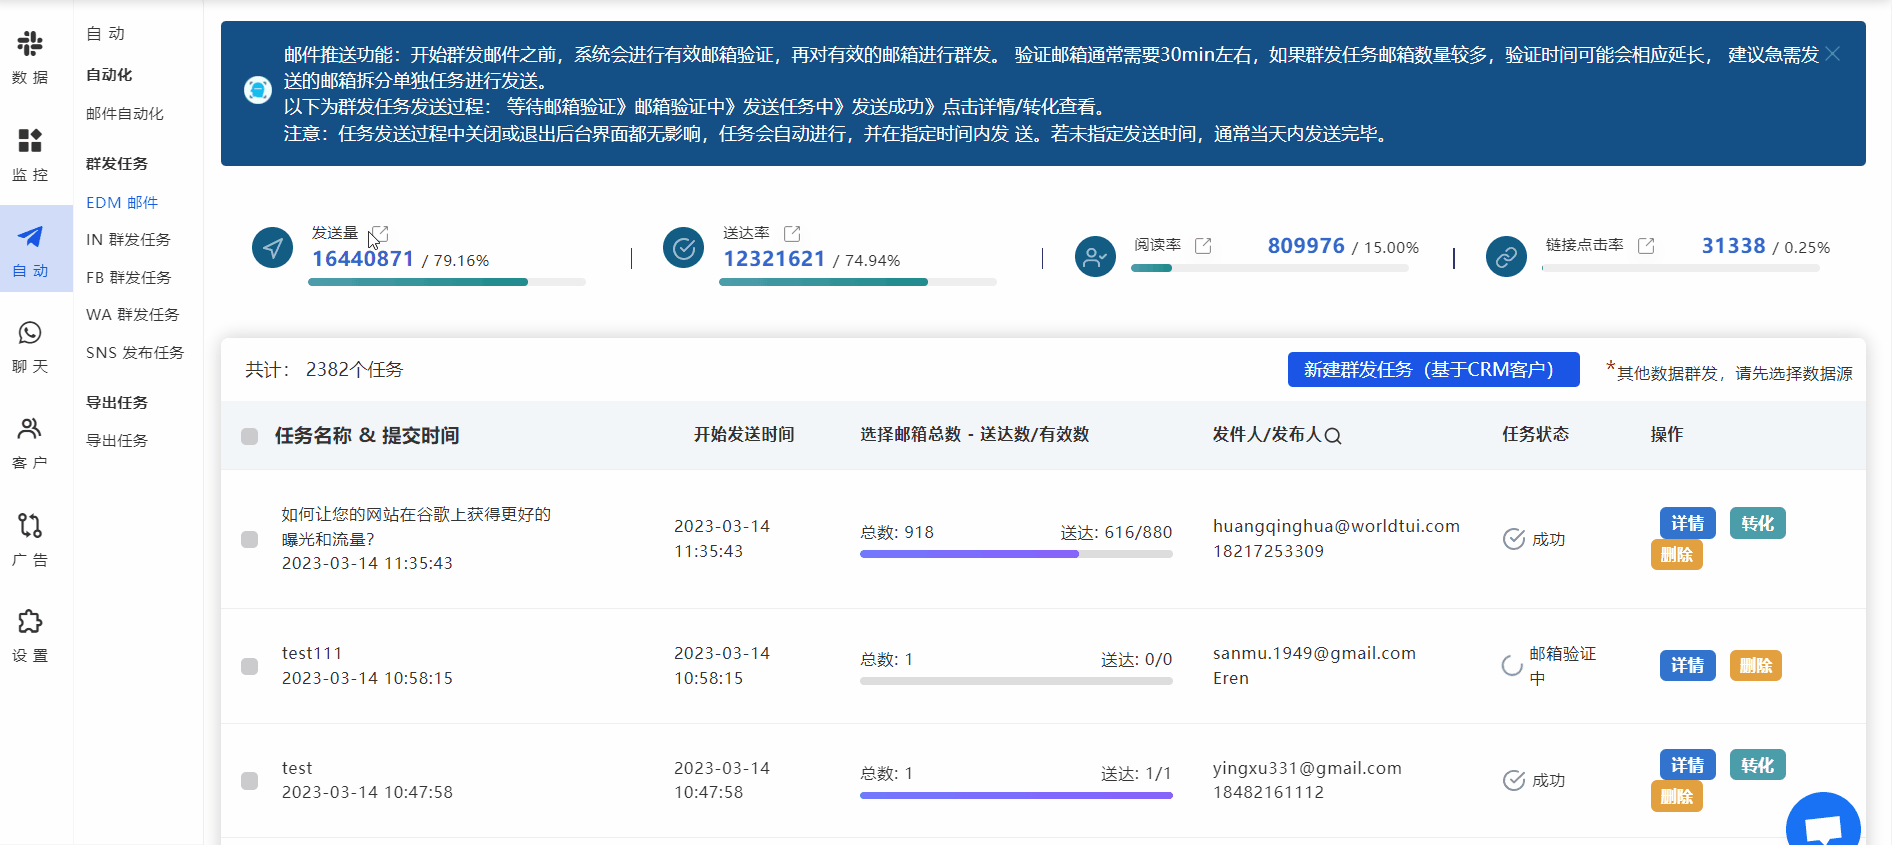The height and width of the screenshot is (845, 1892).
Task: Toggle the select-all tasks checkbox
Action: [250, 436]
